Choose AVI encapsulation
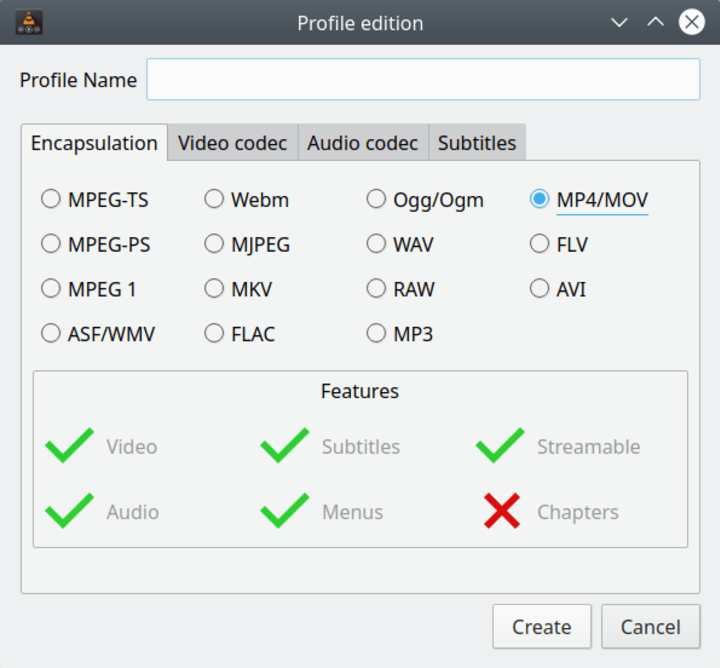The image size is (720, 668). click(x=540, y=289)
